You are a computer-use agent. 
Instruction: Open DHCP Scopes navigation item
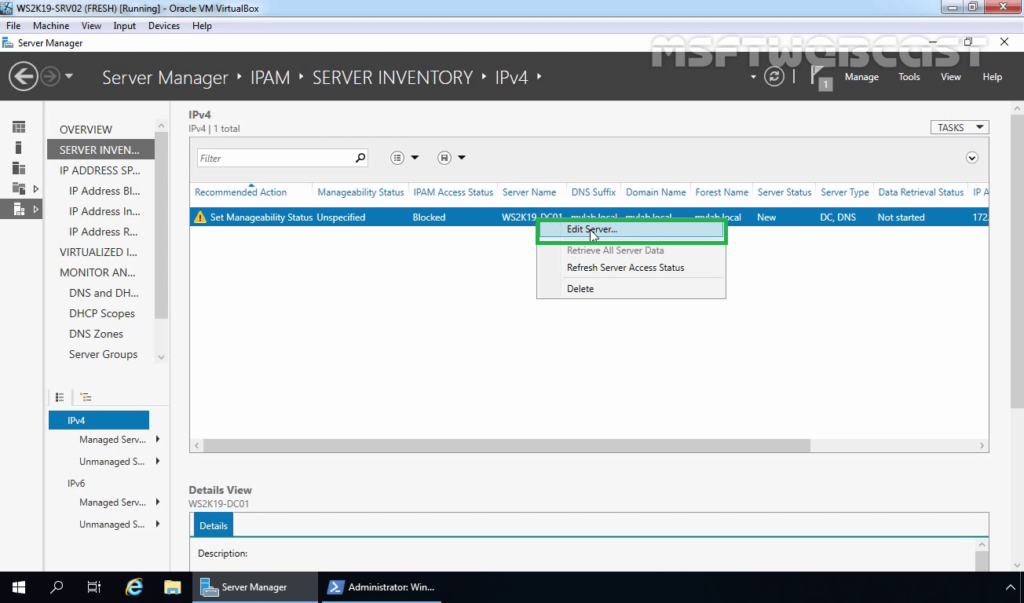coord(102,314)
